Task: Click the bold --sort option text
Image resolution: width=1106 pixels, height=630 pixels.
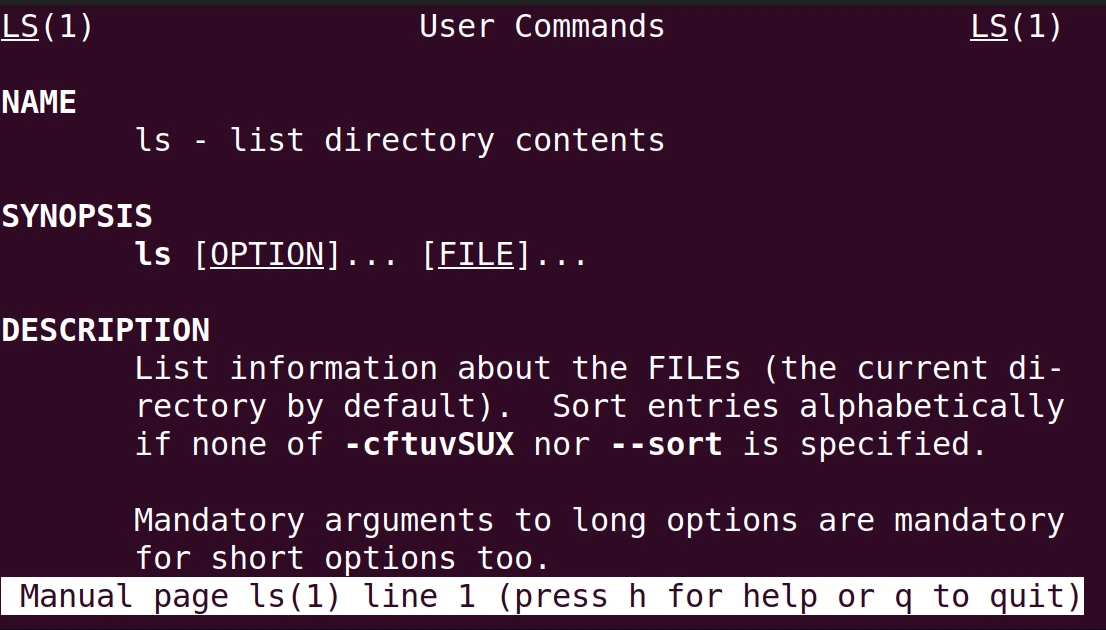Action: click(667, 444)
